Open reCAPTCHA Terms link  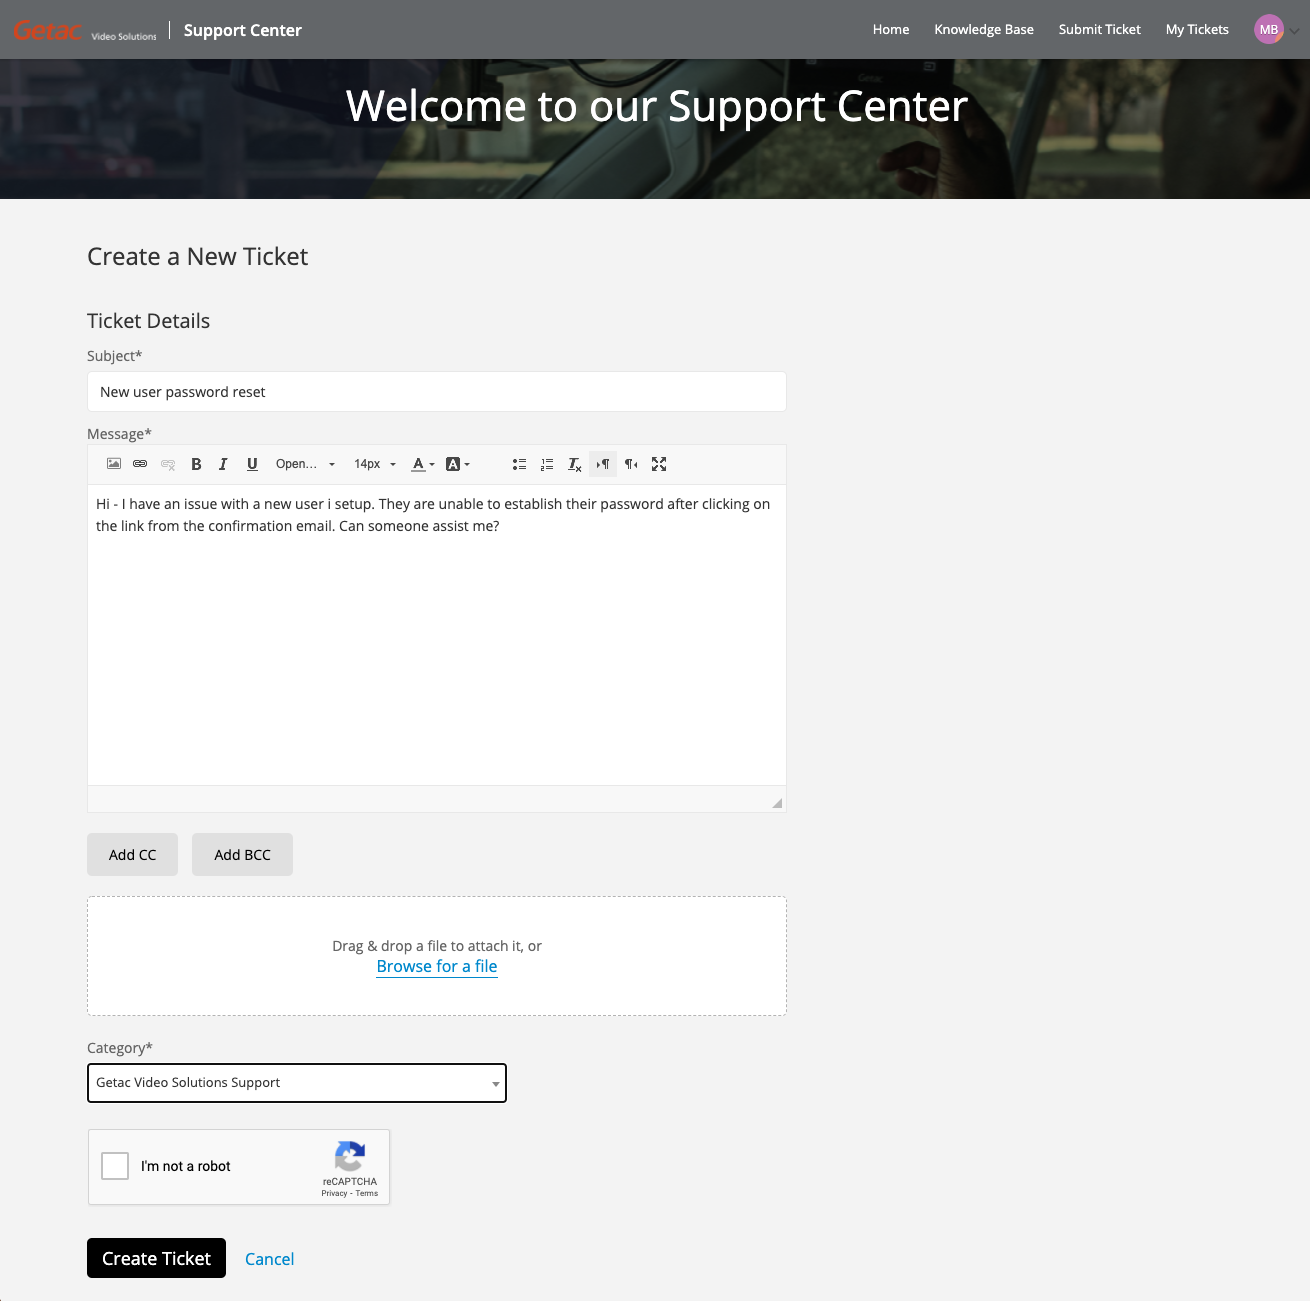(367, 1193)
